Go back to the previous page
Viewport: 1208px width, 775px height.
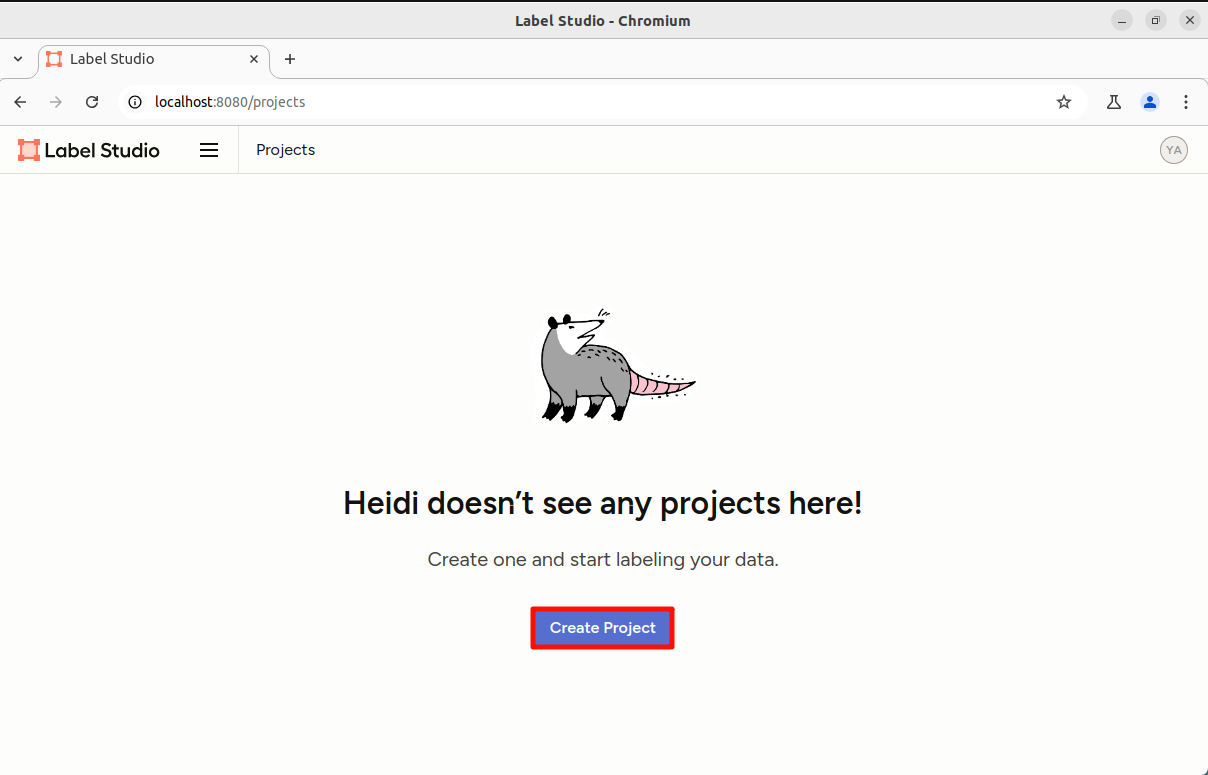pyautogui.click(x=20, y=102)
